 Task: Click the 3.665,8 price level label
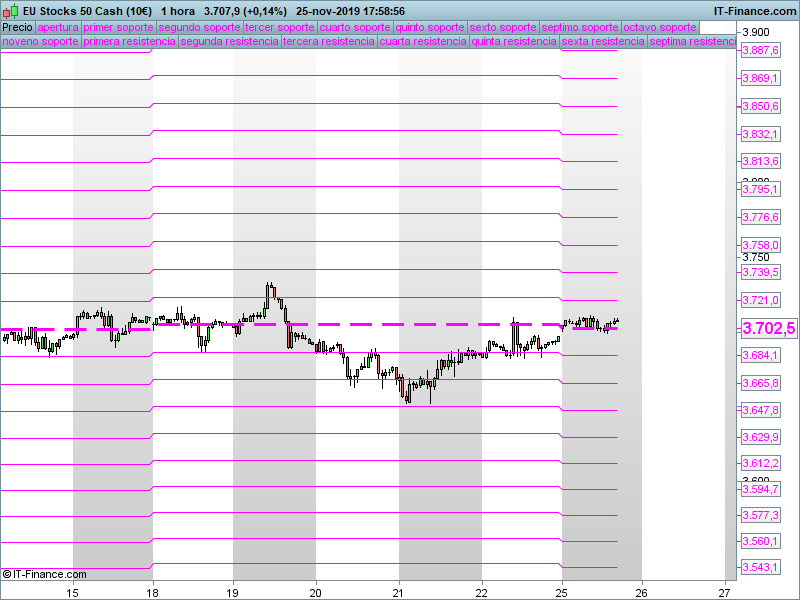click(760, 383)
